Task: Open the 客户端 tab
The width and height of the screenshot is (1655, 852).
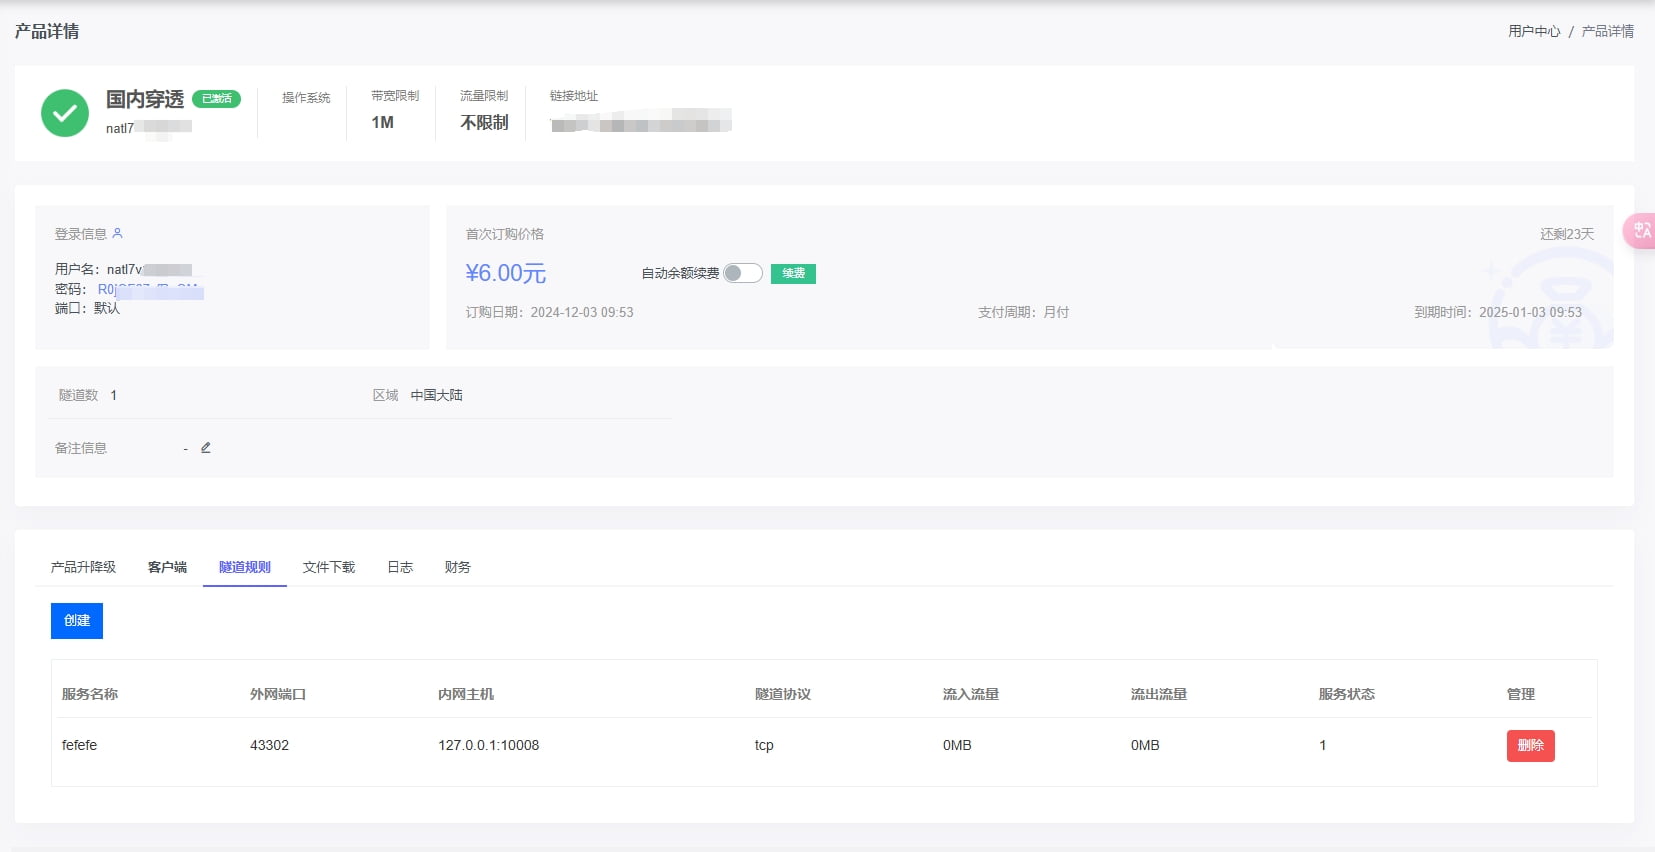Action: [x=167, y=567]
